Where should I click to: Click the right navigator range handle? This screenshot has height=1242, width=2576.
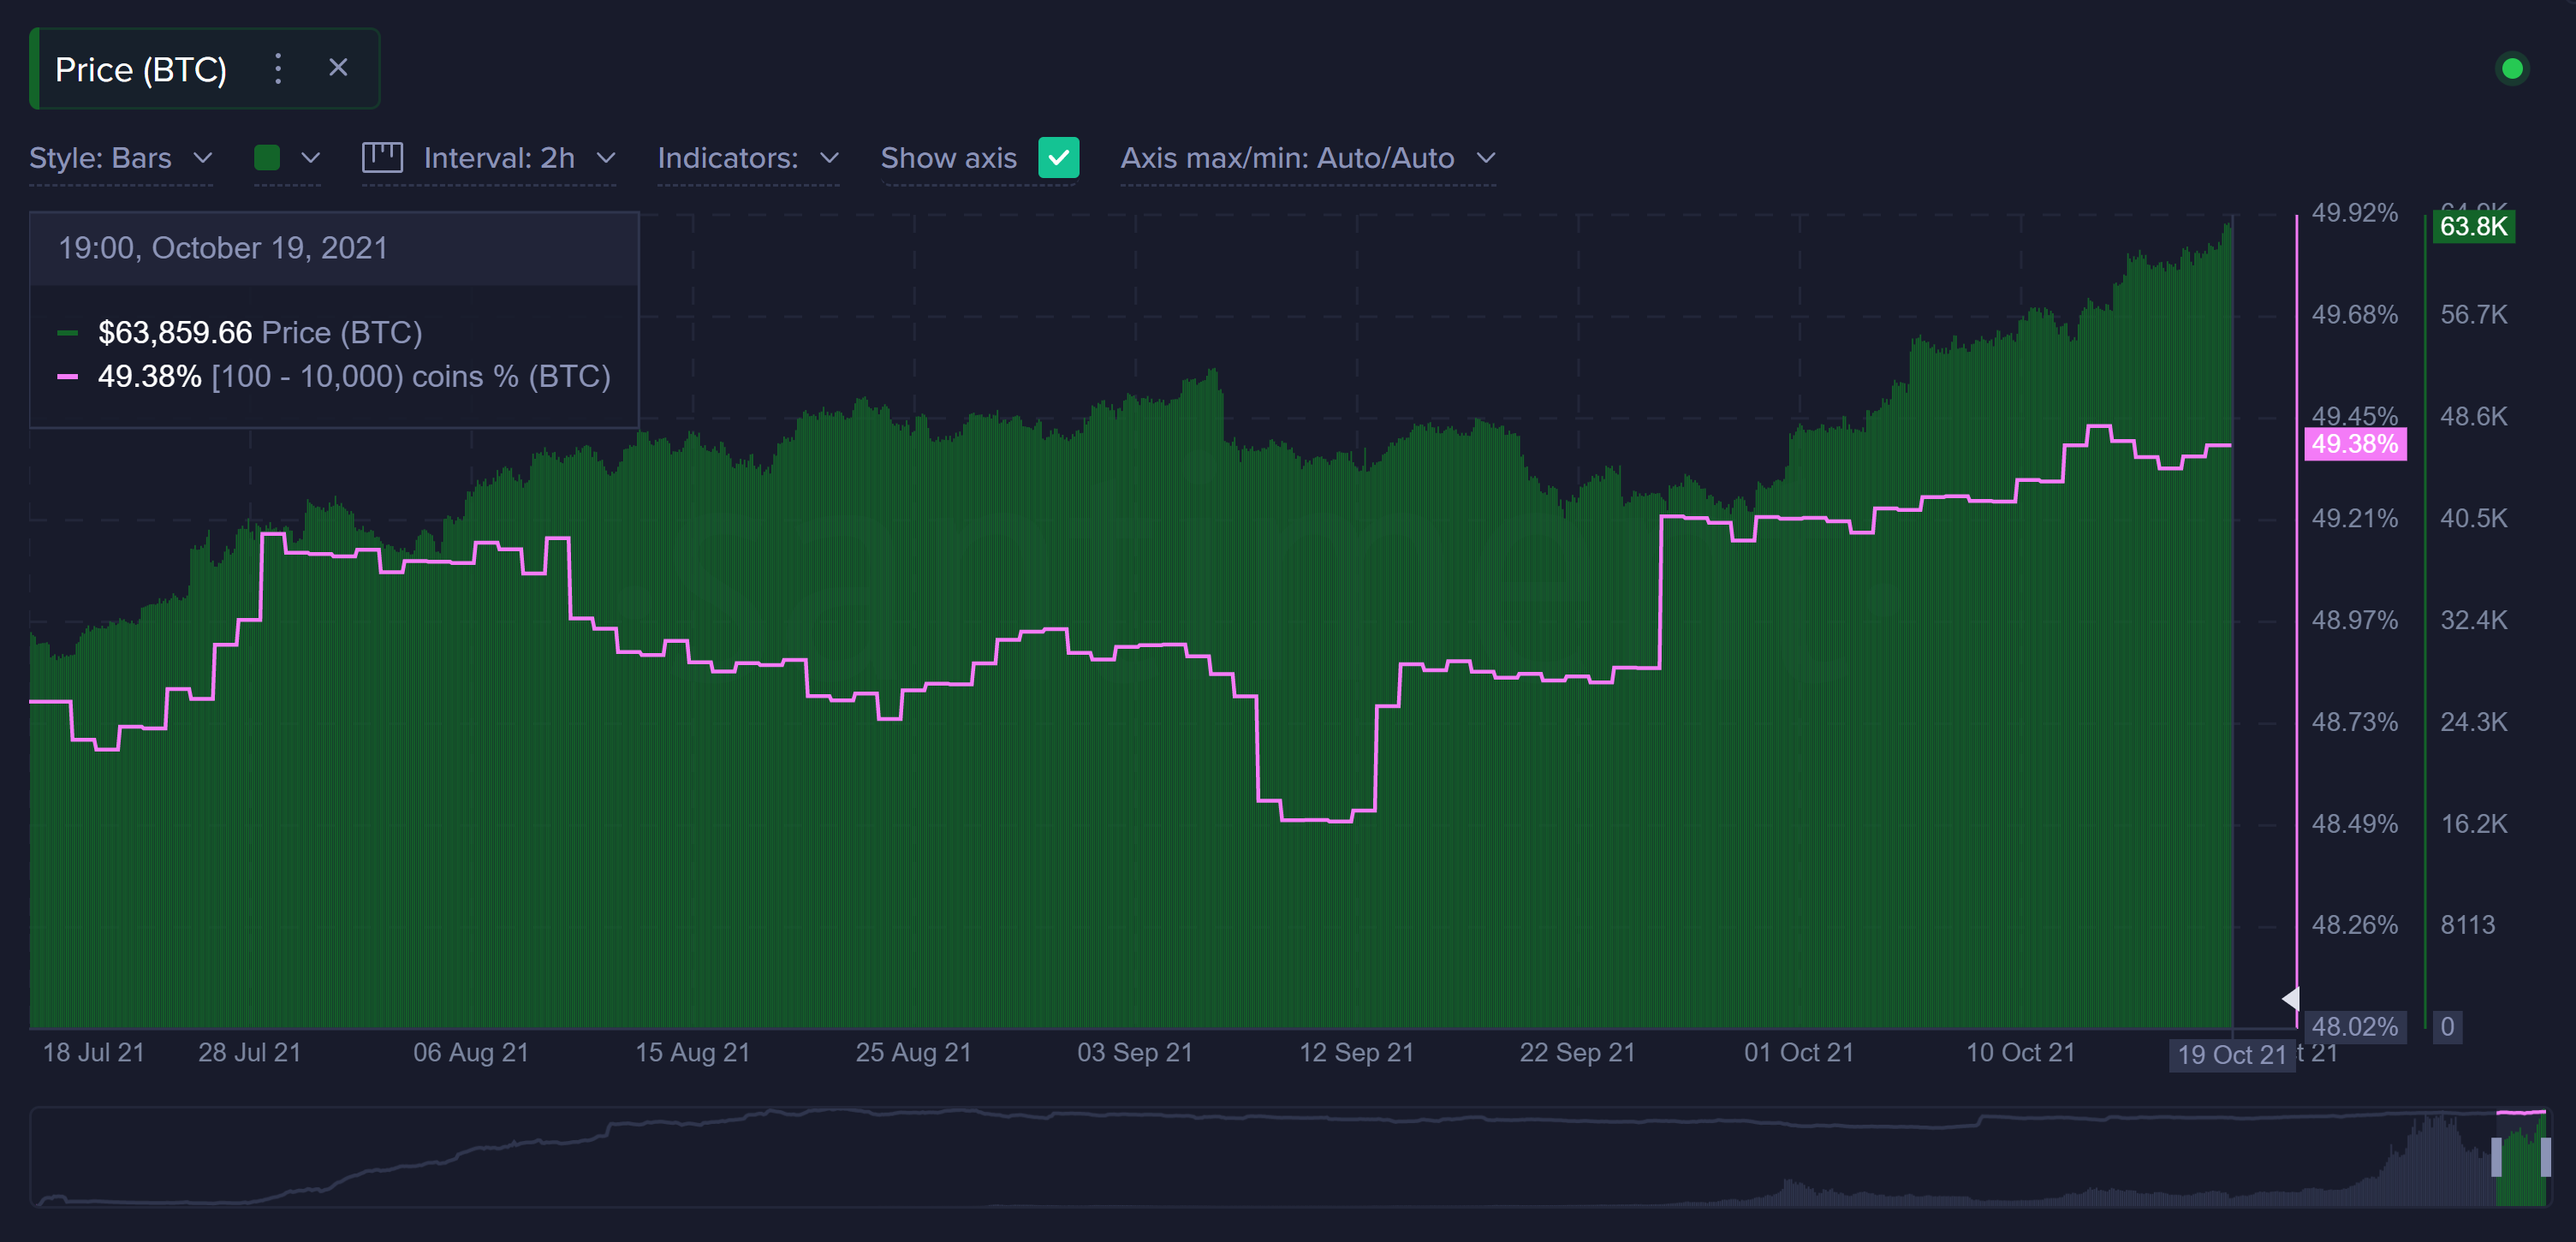pos(2545,1158)
